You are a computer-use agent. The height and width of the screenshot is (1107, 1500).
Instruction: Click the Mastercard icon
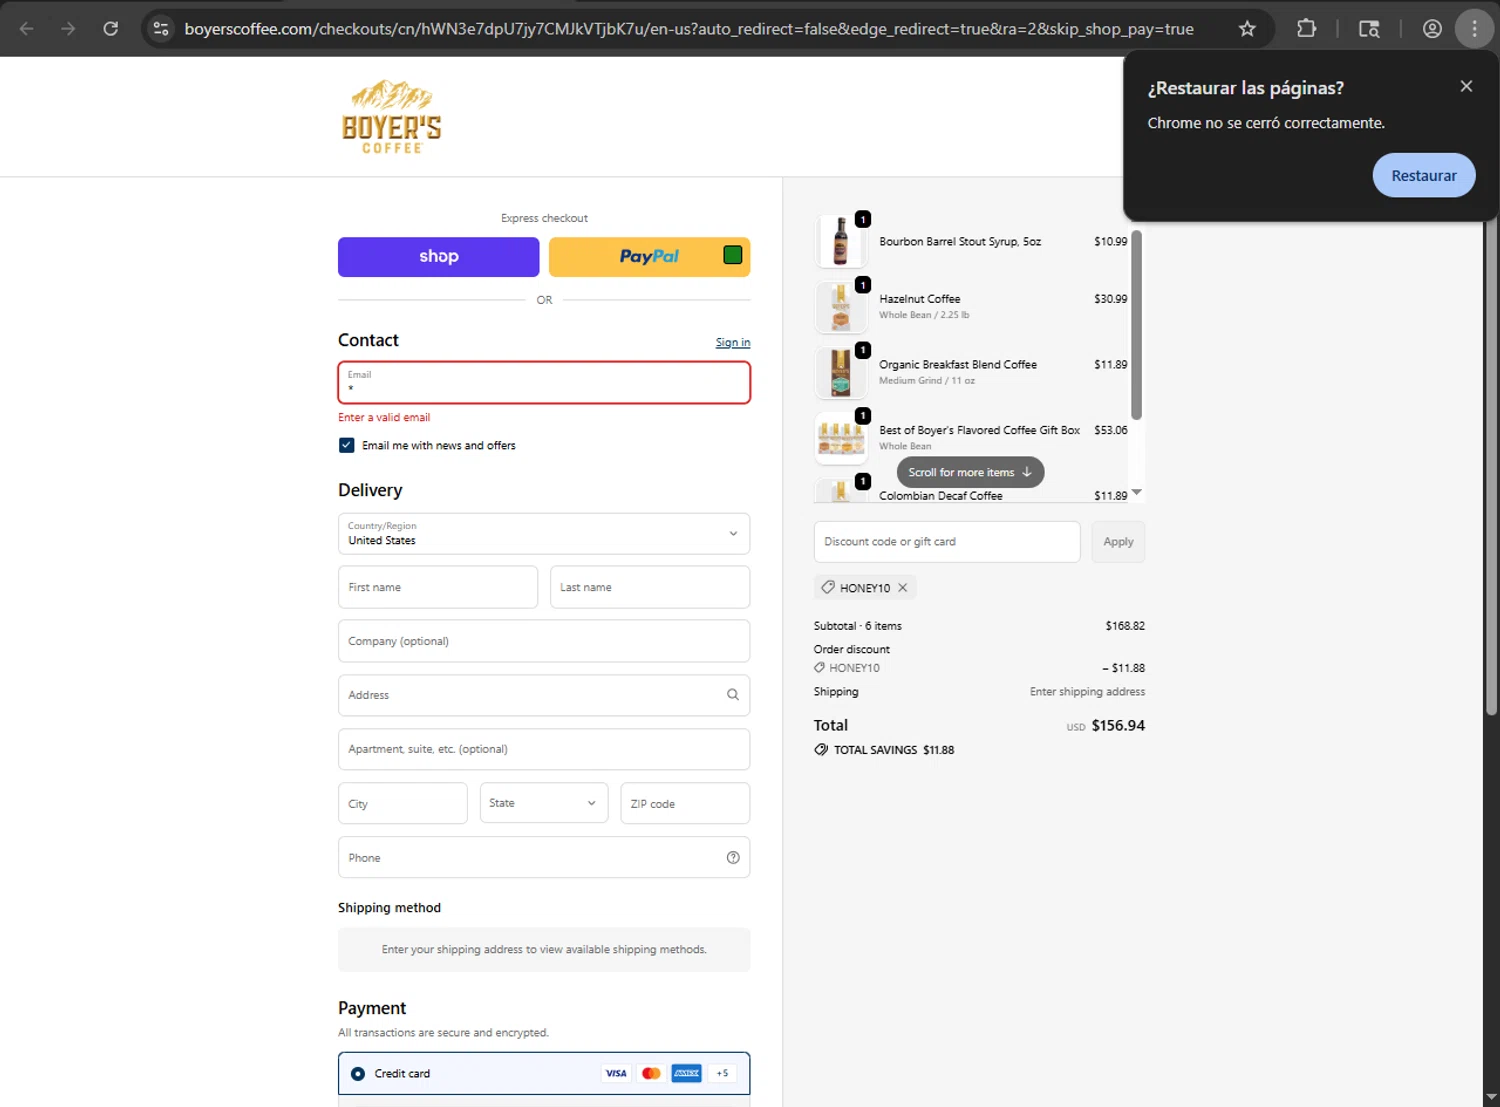tap(651, 1074)
